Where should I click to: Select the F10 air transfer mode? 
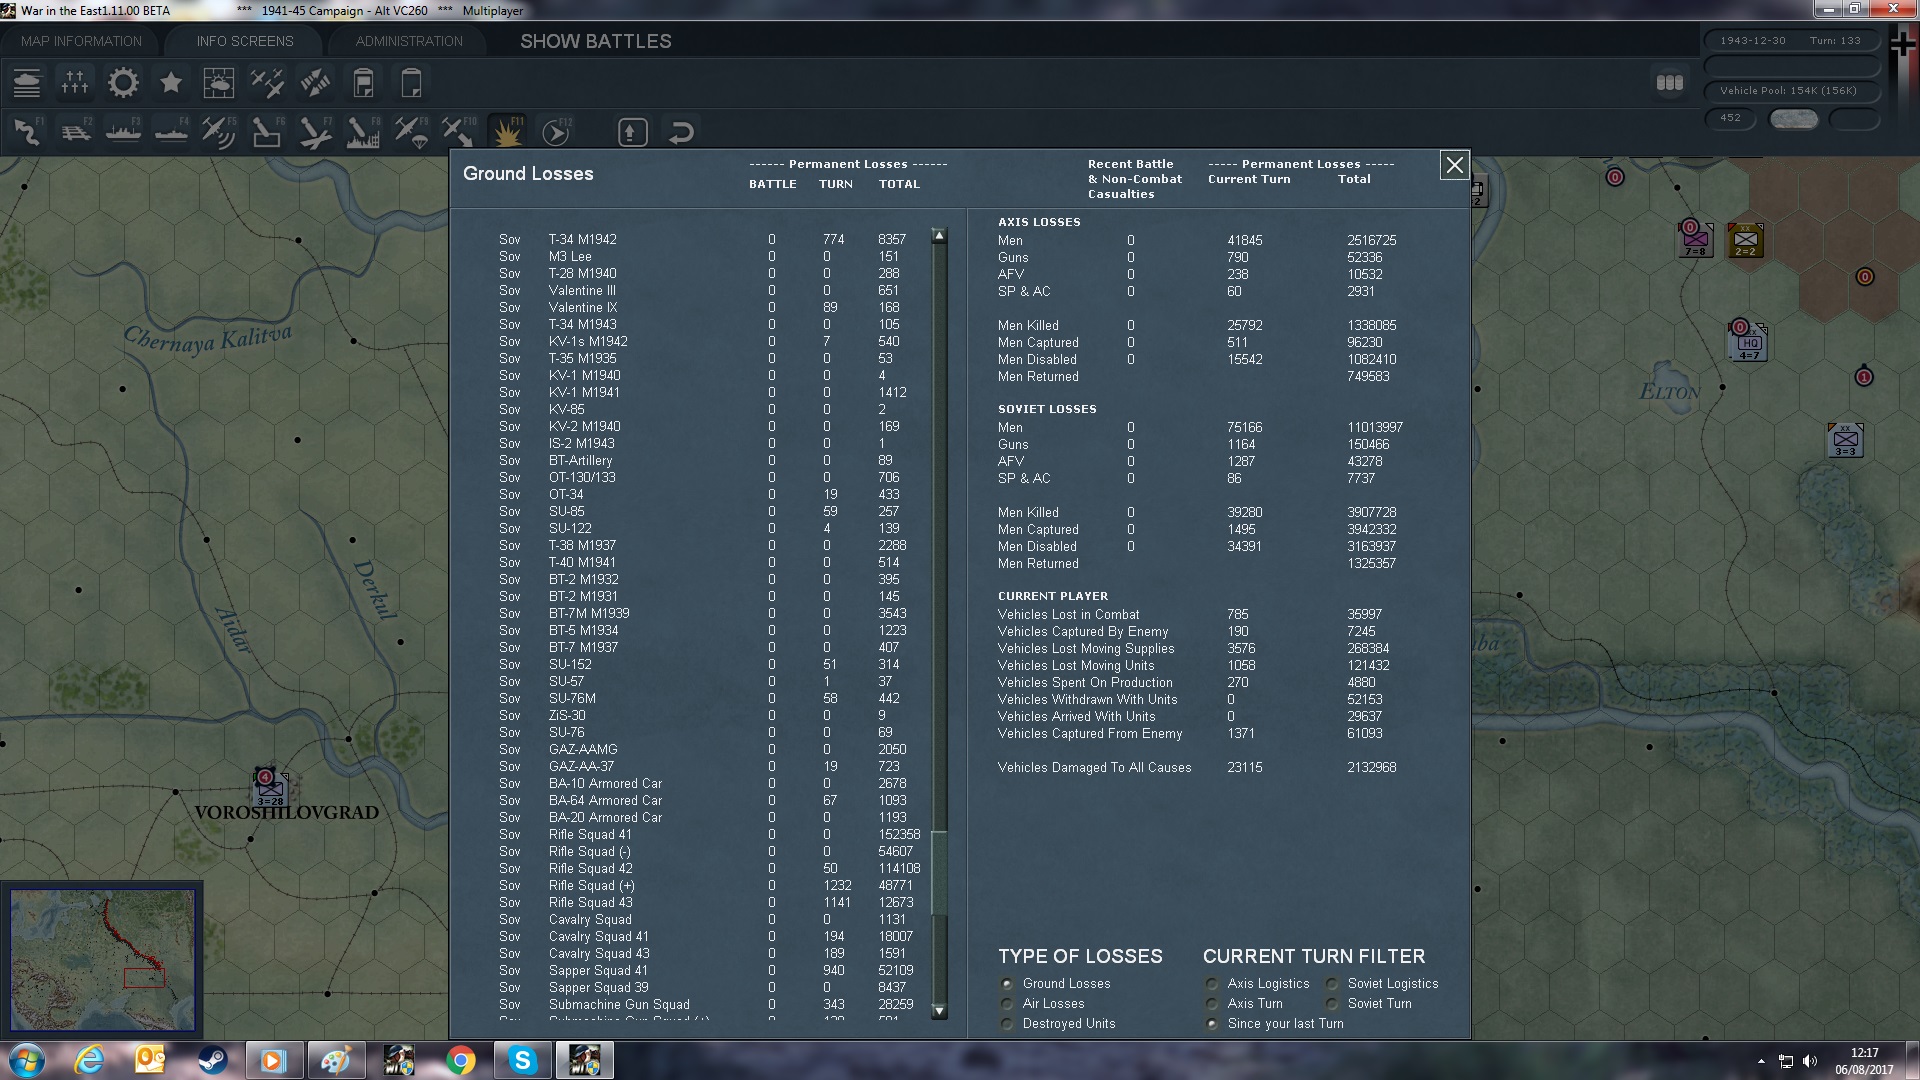tap(459, 132)
